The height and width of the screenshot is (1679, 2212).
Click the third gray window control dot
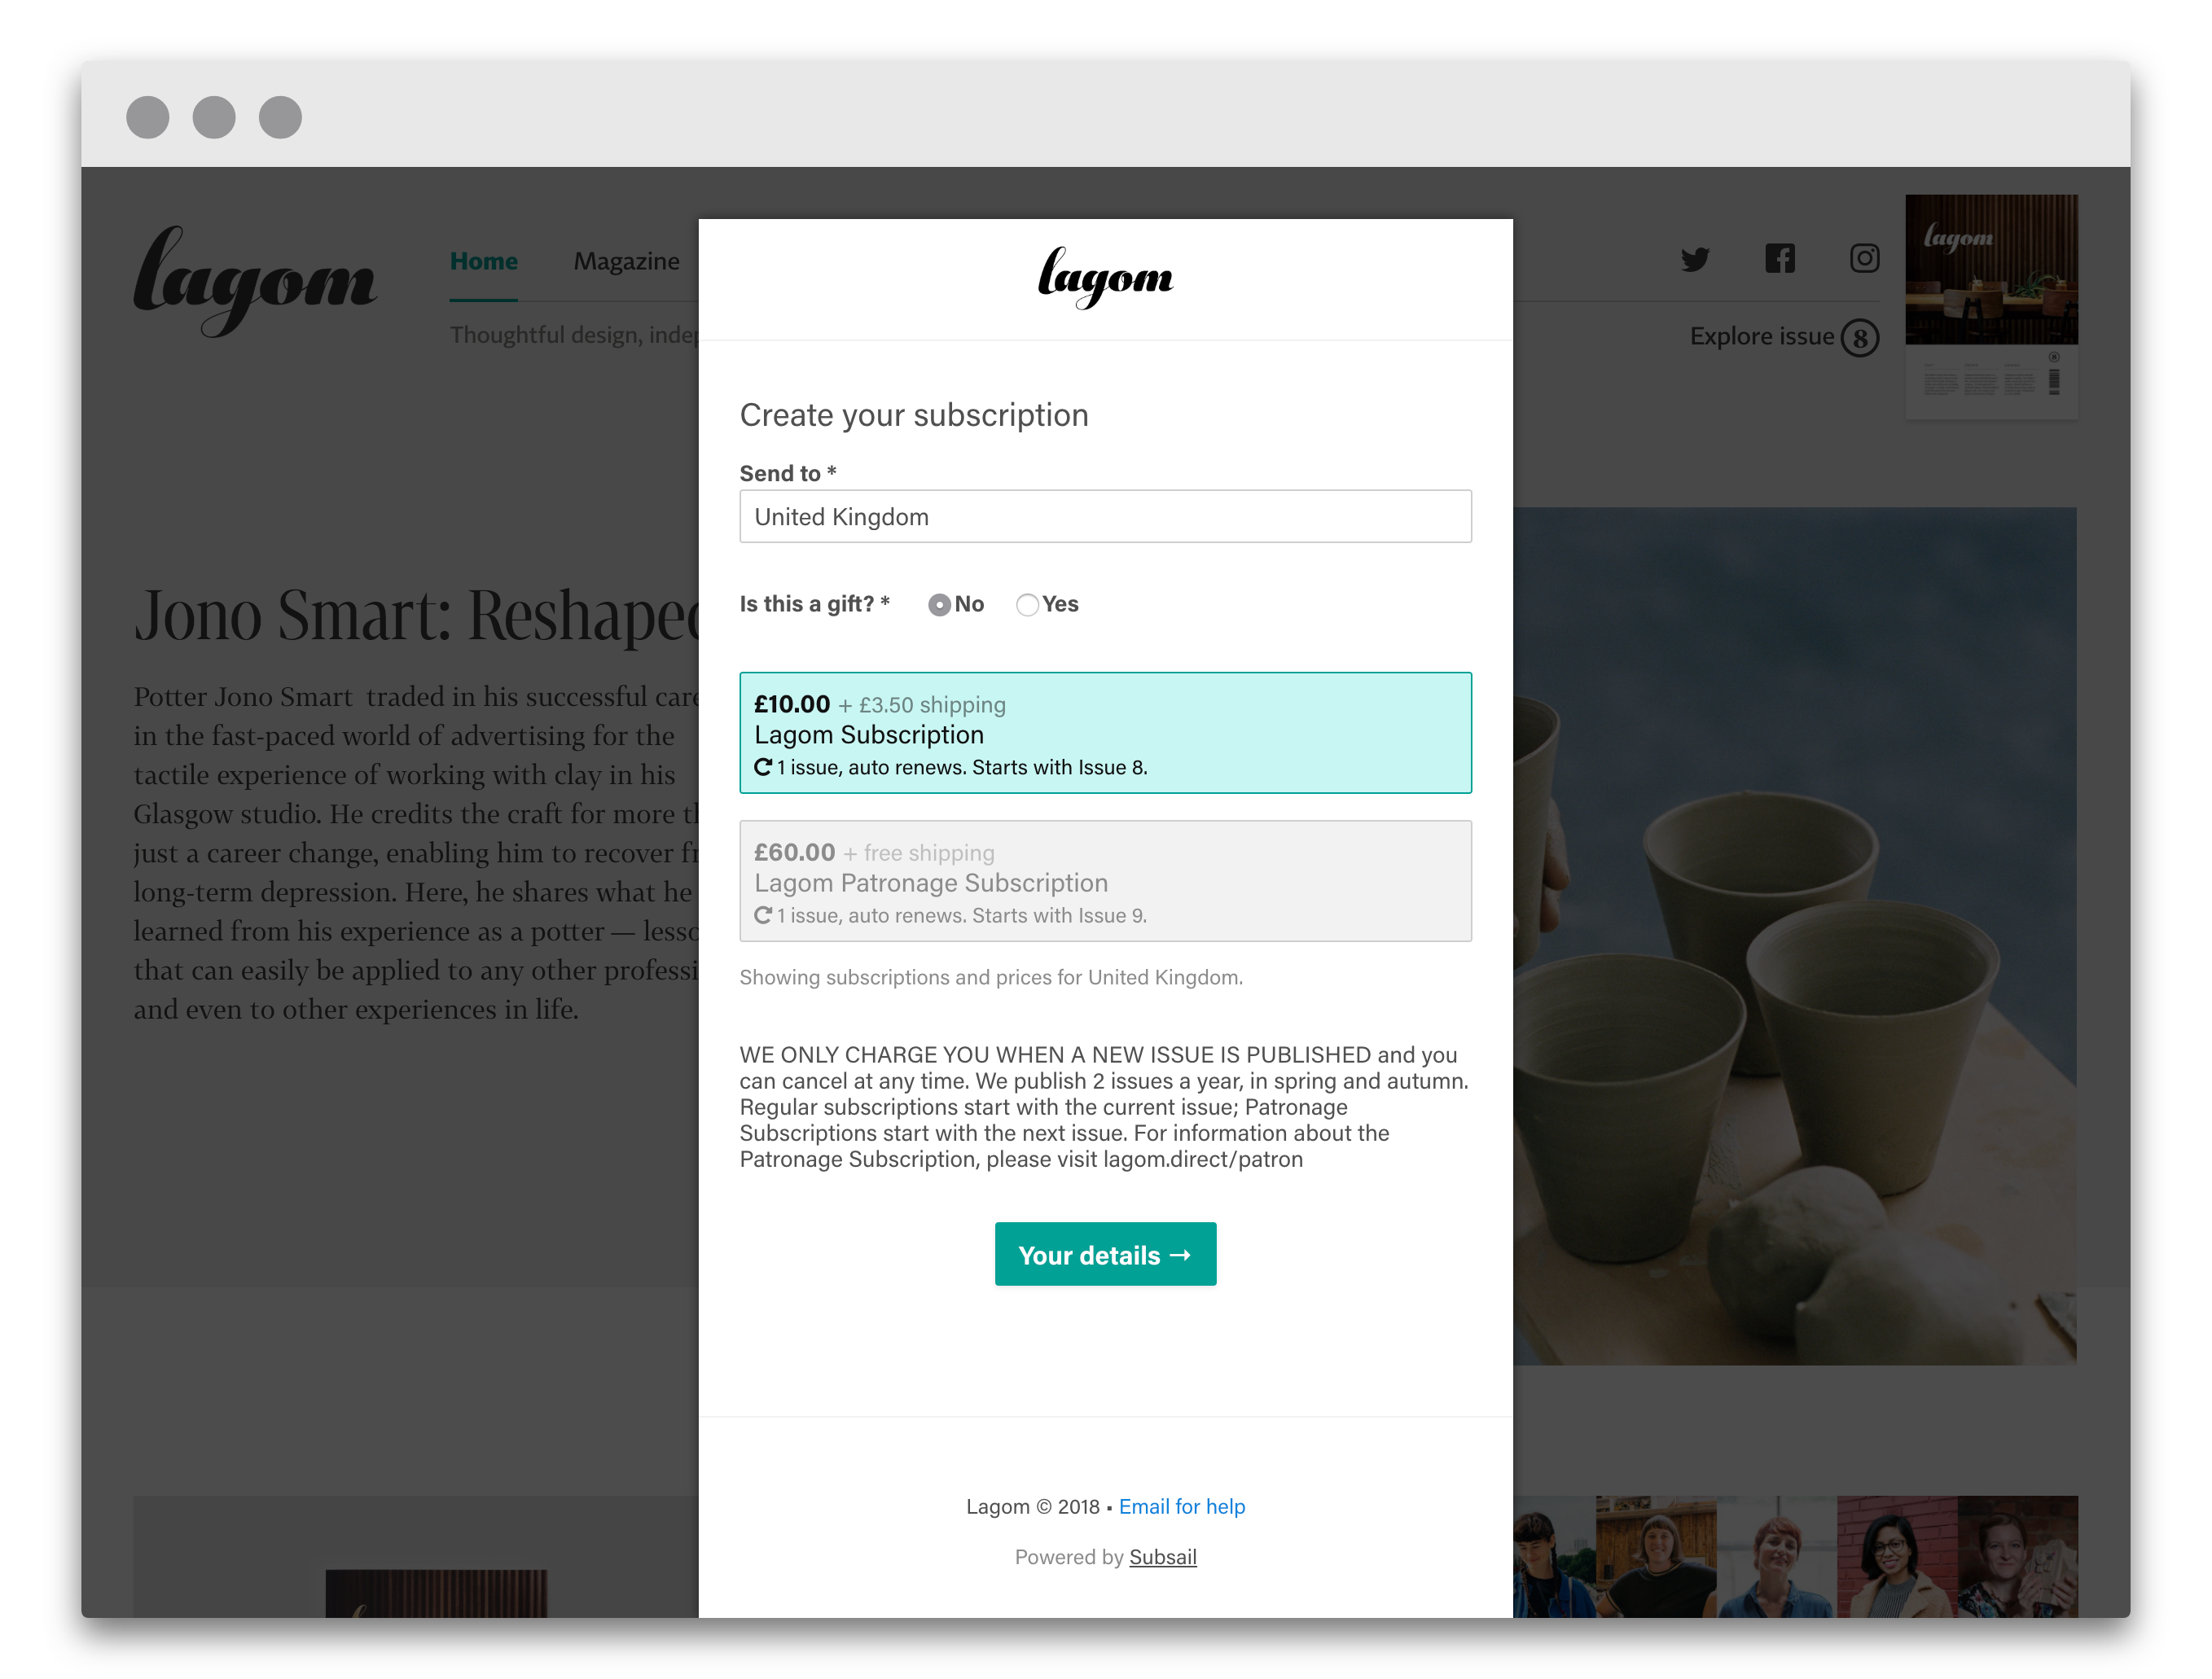pyautogui.click(x=280, y=117)
